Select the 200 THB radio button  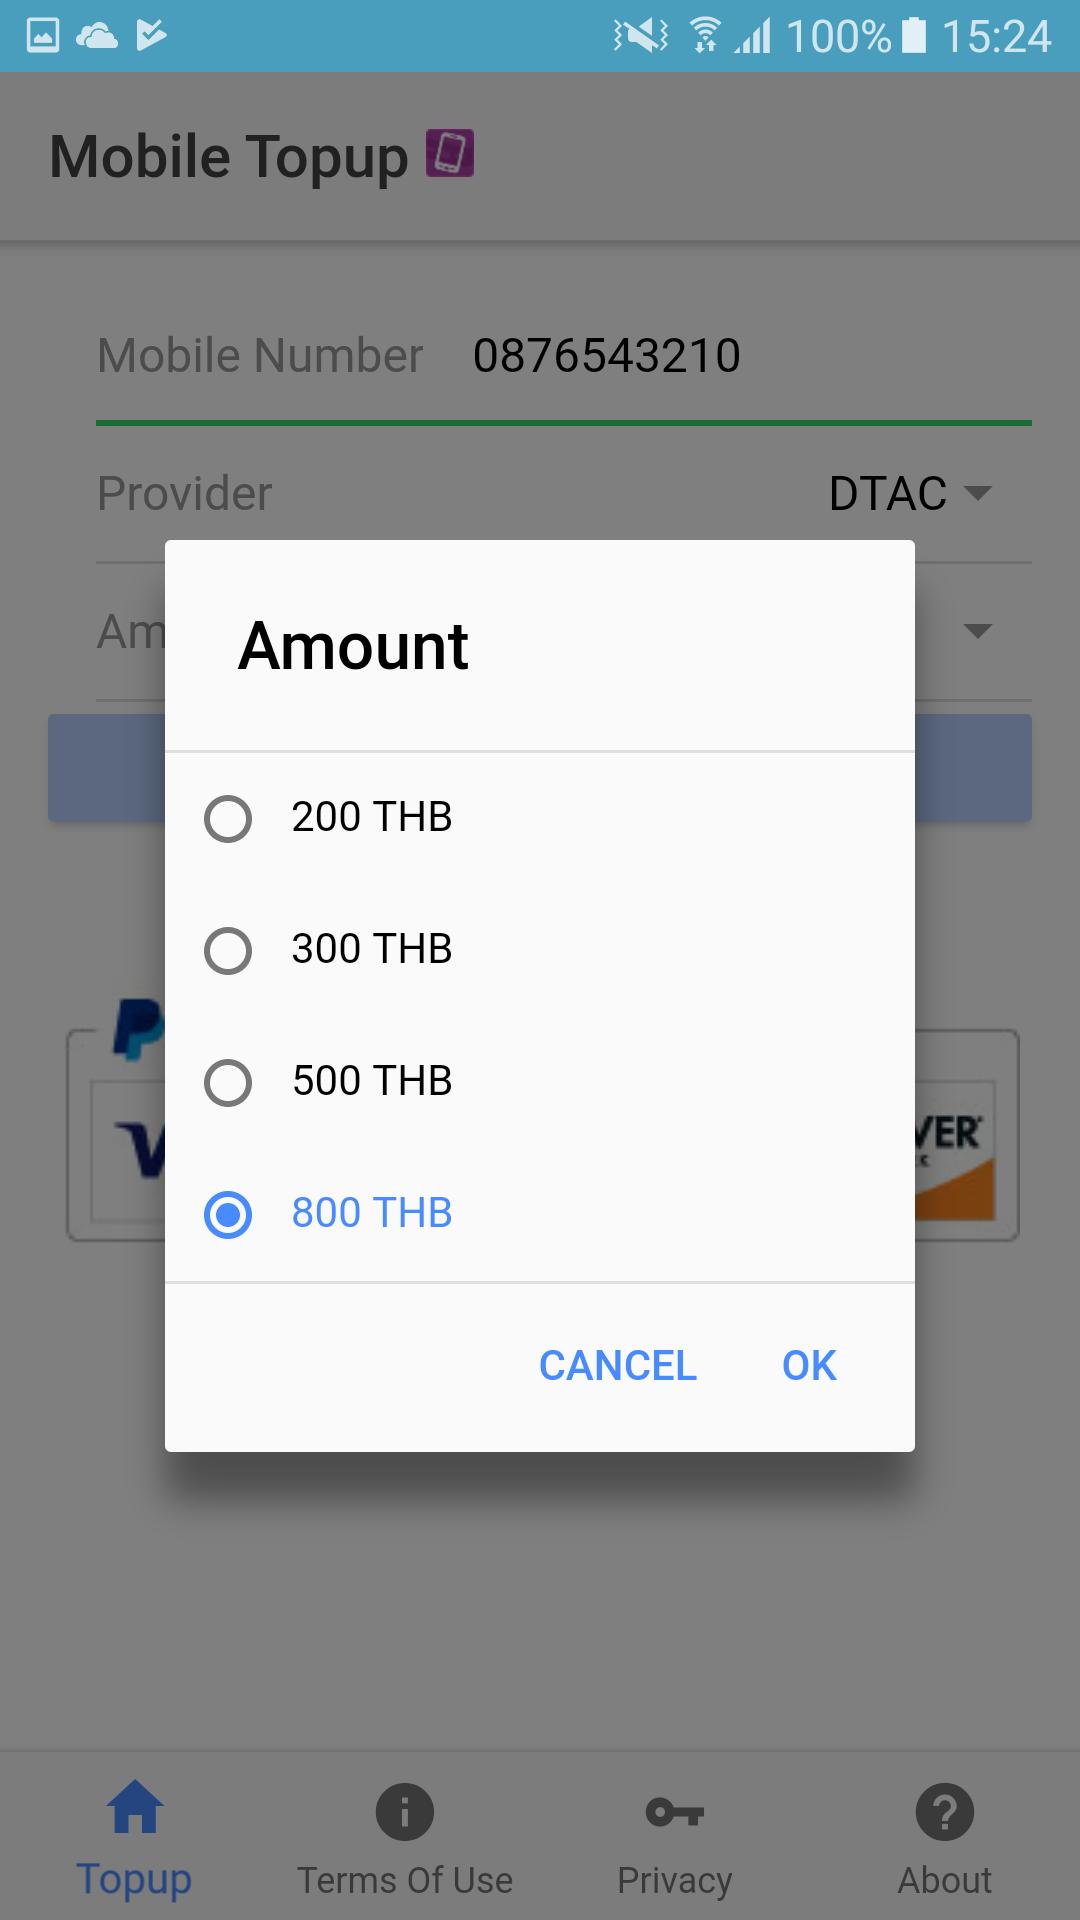(227, 820)
